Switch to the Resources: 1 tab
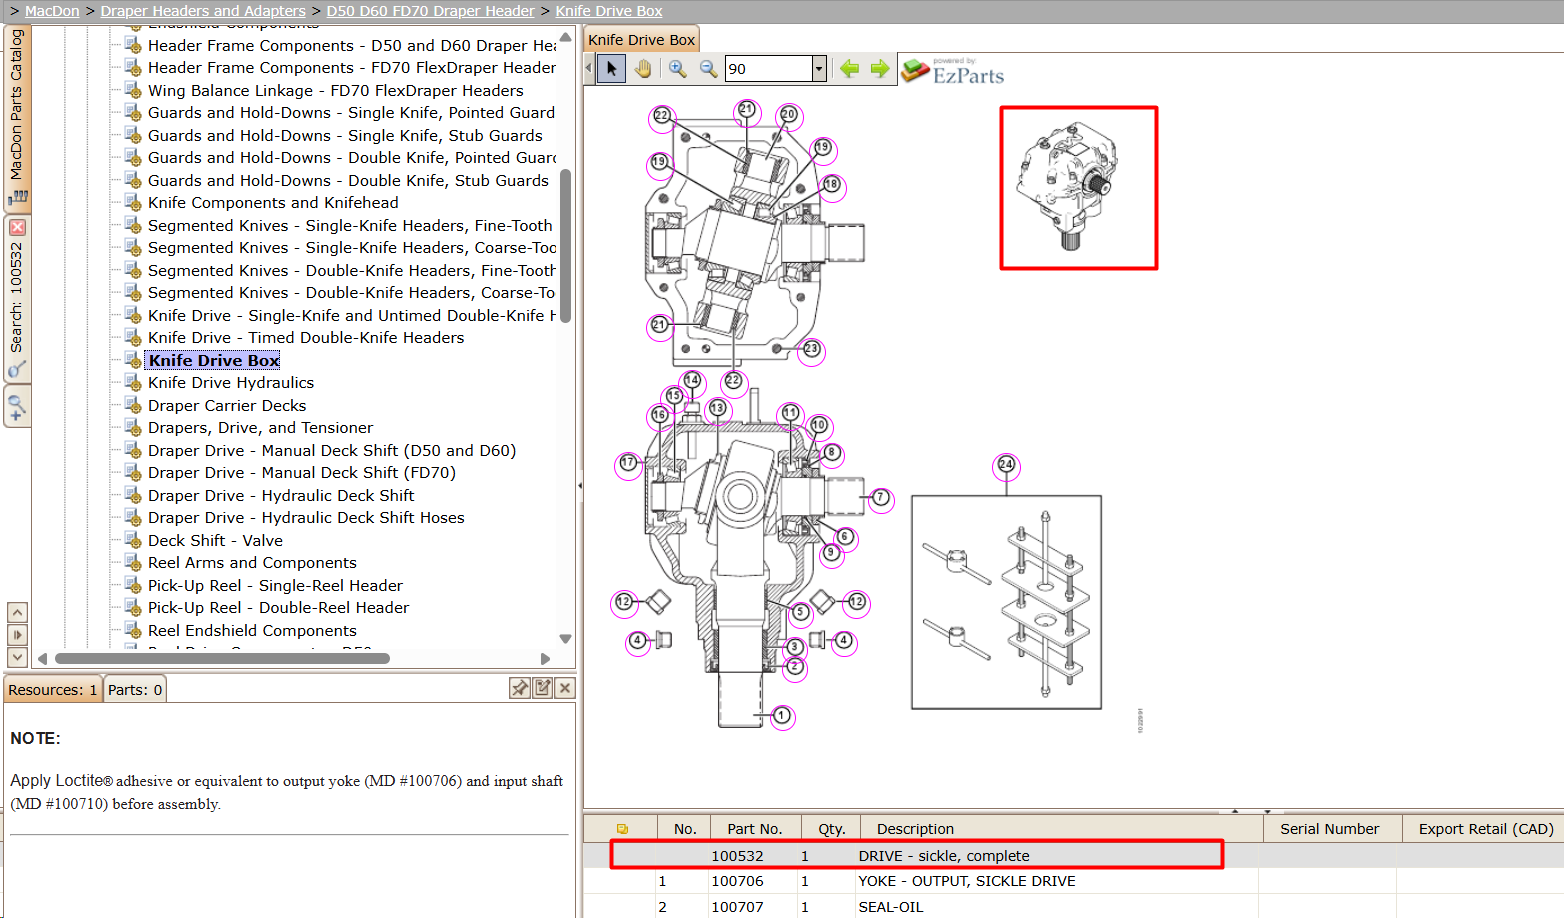The image size is (1564, 918). pos(53,690)
